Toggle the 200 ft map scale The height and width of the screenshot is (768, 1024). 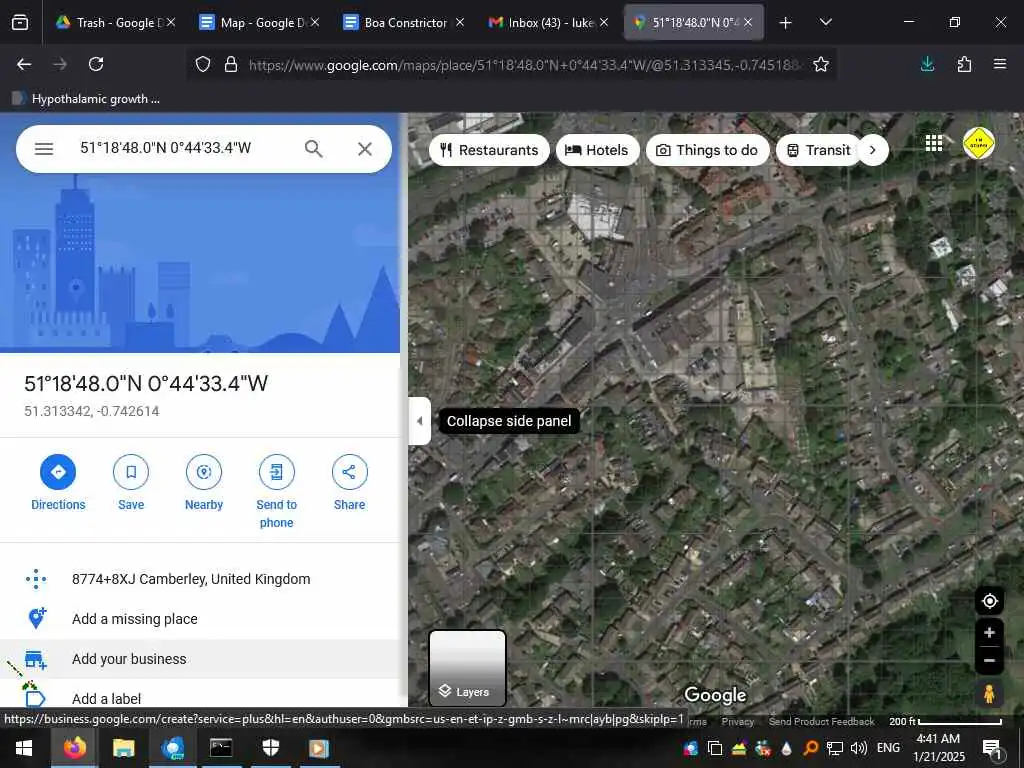point(946,721)
